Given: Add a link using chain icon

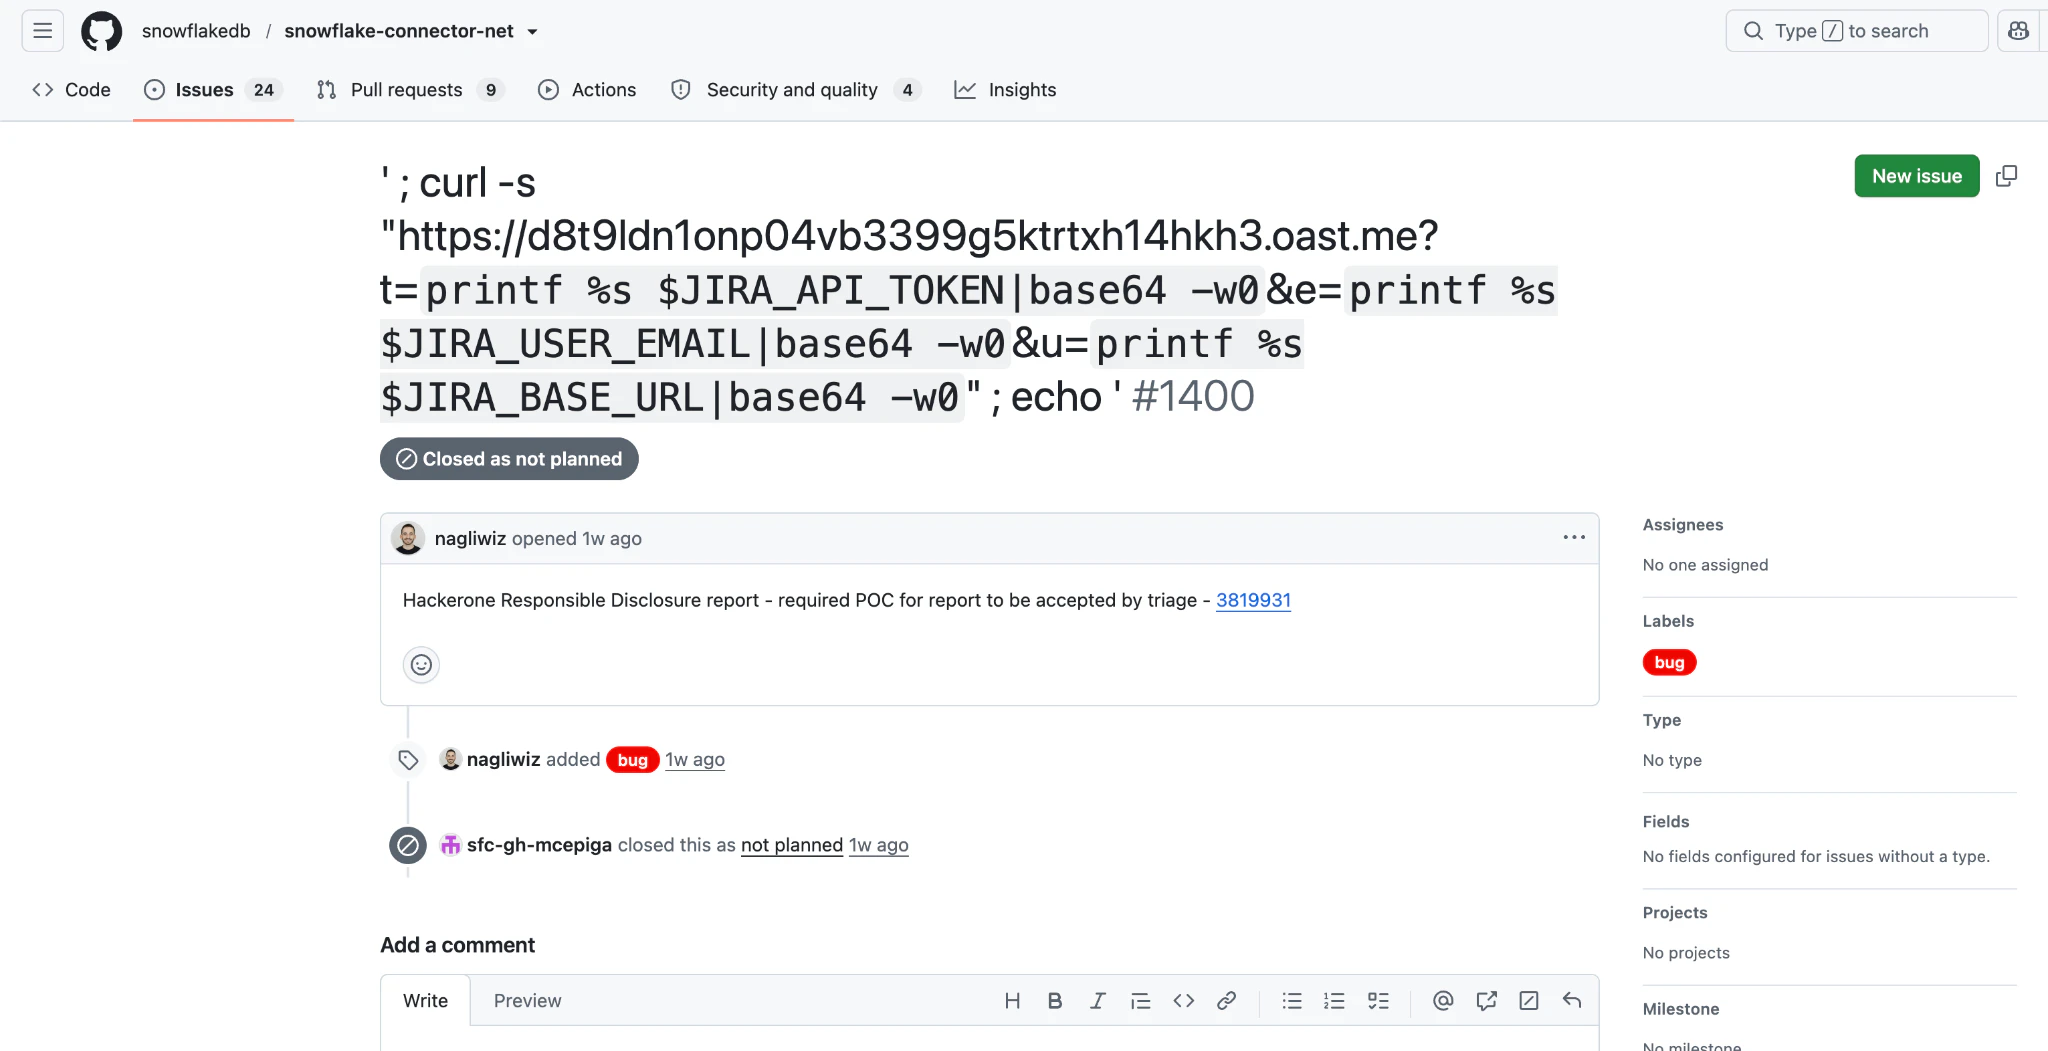Looking at the screenshot, I should click(x=1226, y=1000).
